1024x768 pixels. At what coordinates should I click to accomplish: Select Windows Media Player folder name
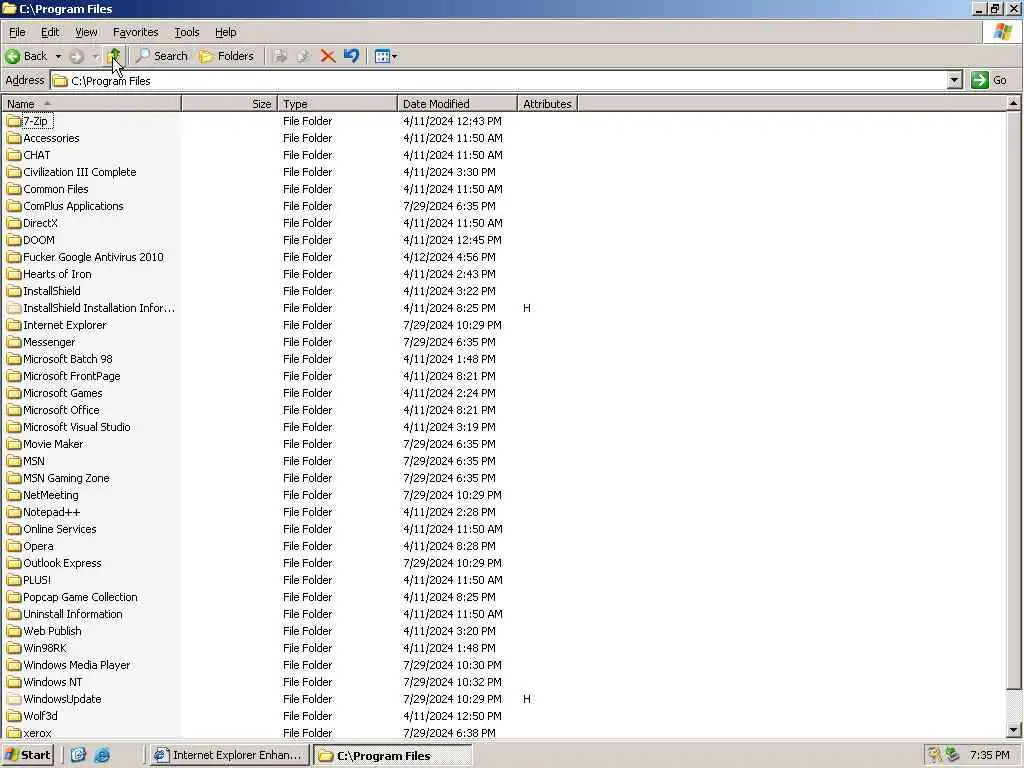click(77, 665)
